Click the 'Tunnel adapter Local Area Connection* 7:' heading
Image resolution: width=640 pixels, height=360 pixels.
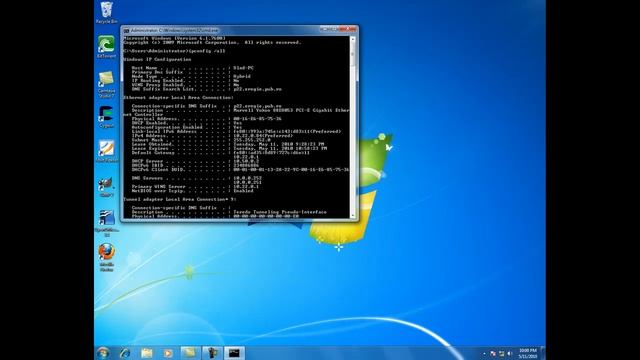pyautogui.click(x=180, y=199)
